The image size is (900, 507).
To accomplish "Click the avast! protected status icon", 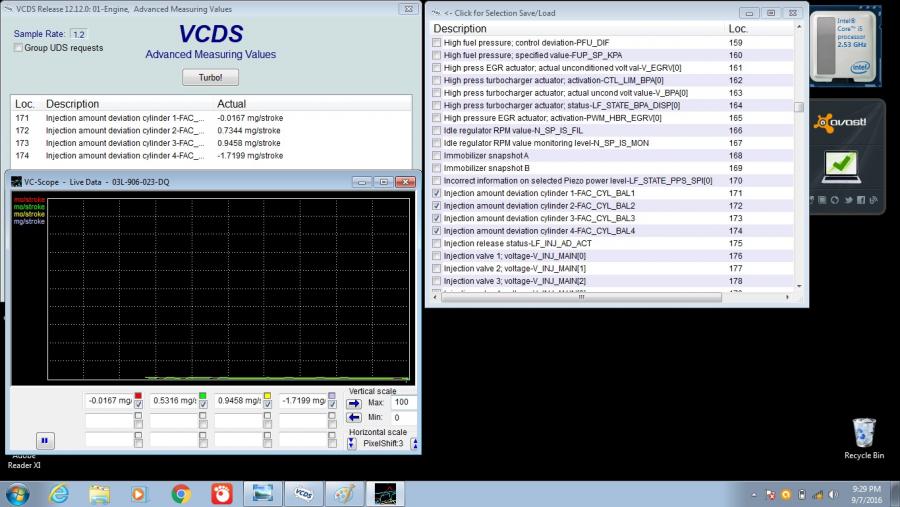I will pyautogui.click(x=842, y=161).
